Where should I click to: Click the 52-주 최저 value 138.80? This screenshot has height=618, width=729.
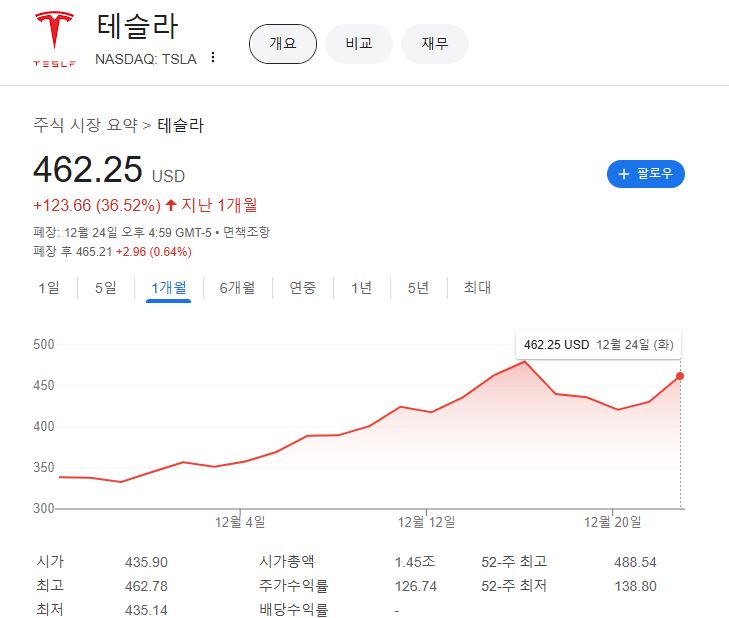tap(635, 586)
